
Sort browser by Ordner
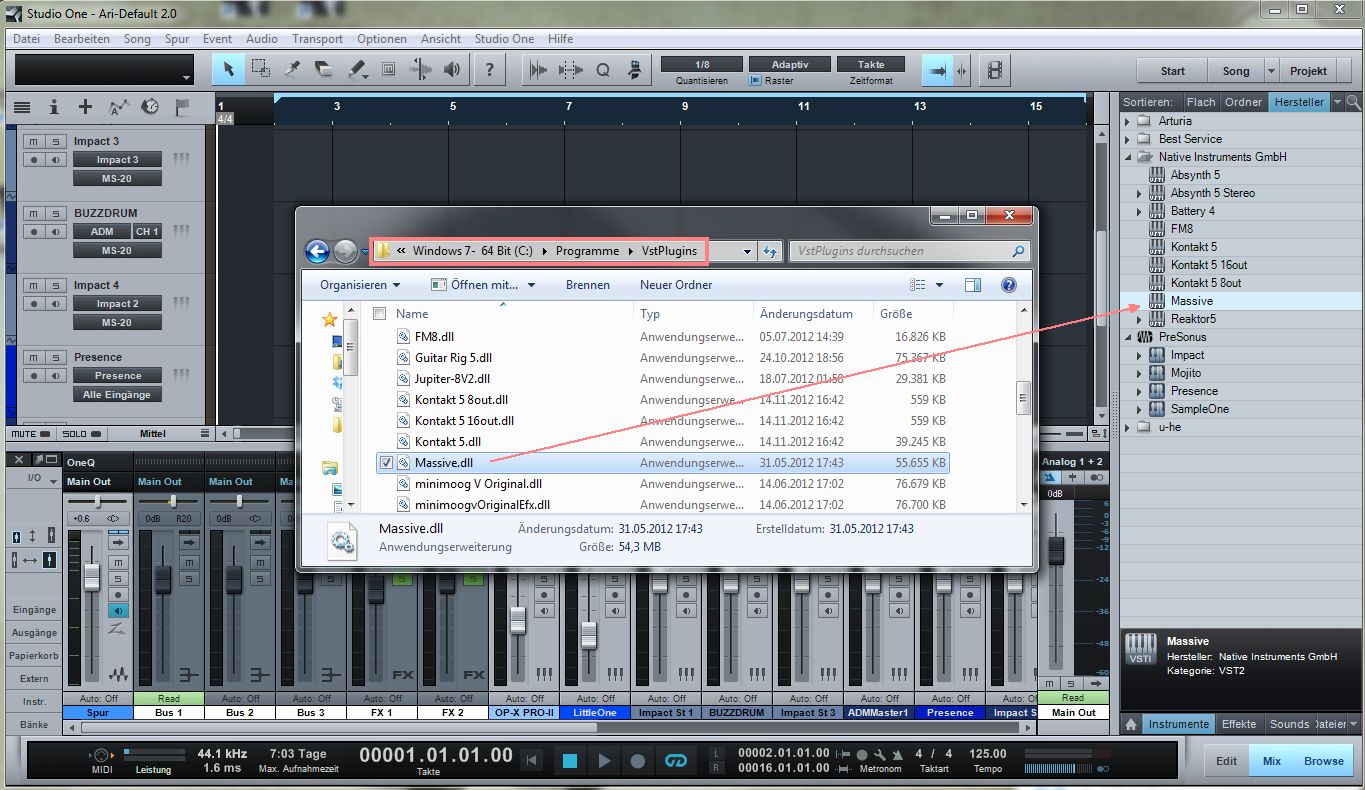coord(1243,102)
